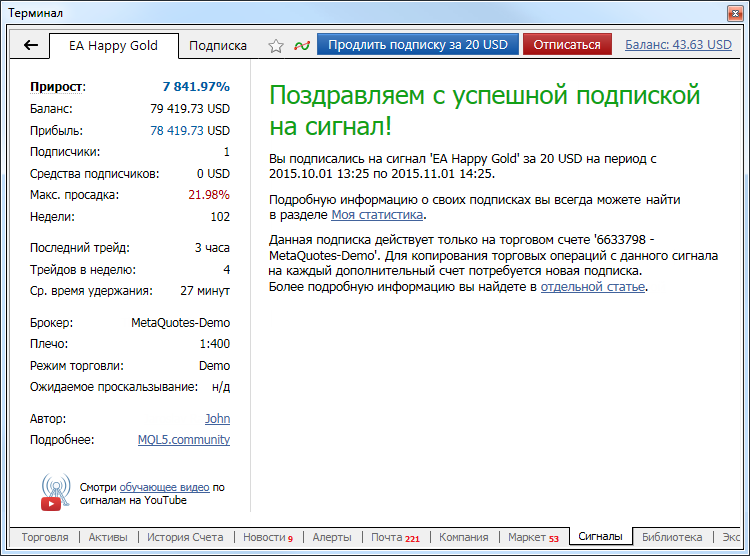Image resolution: width=750 pixels, height=556 pixels.
Task: Click the YouTube signals video icon
Action: [x=55, y=492]
